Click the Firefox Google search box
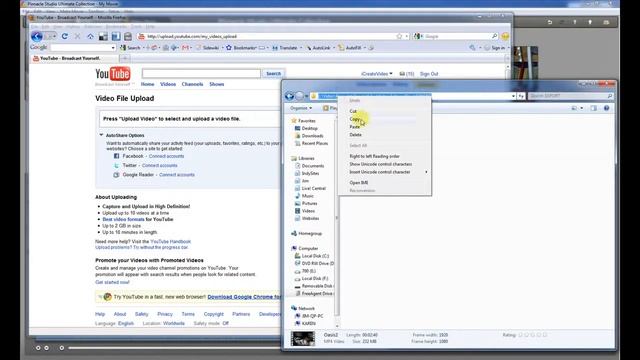This screenshot has width=640, height=360. click(x=457, y=36)
